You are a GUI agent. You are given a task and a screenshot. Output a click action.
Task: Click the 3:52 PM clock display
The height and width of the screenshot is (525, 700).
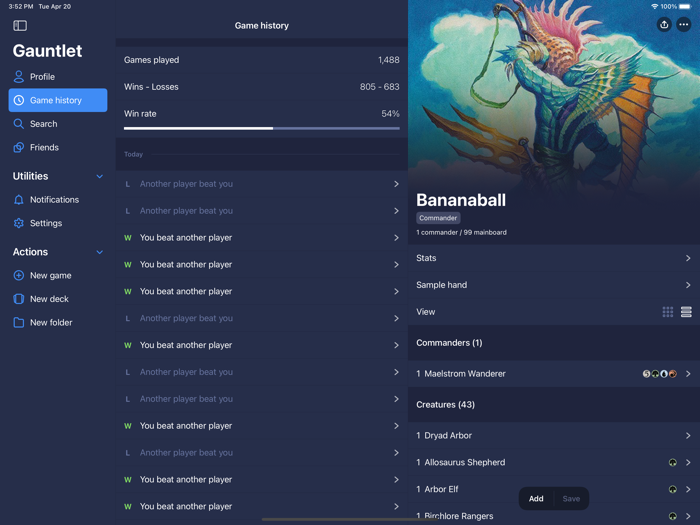coord(21,7)
